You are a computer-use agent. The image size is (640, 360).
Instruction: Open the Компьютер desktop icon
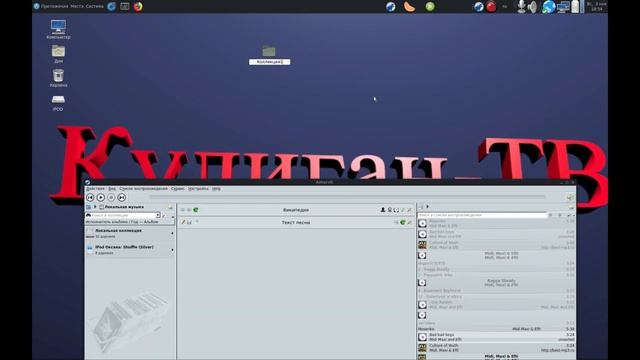(58, 29)
